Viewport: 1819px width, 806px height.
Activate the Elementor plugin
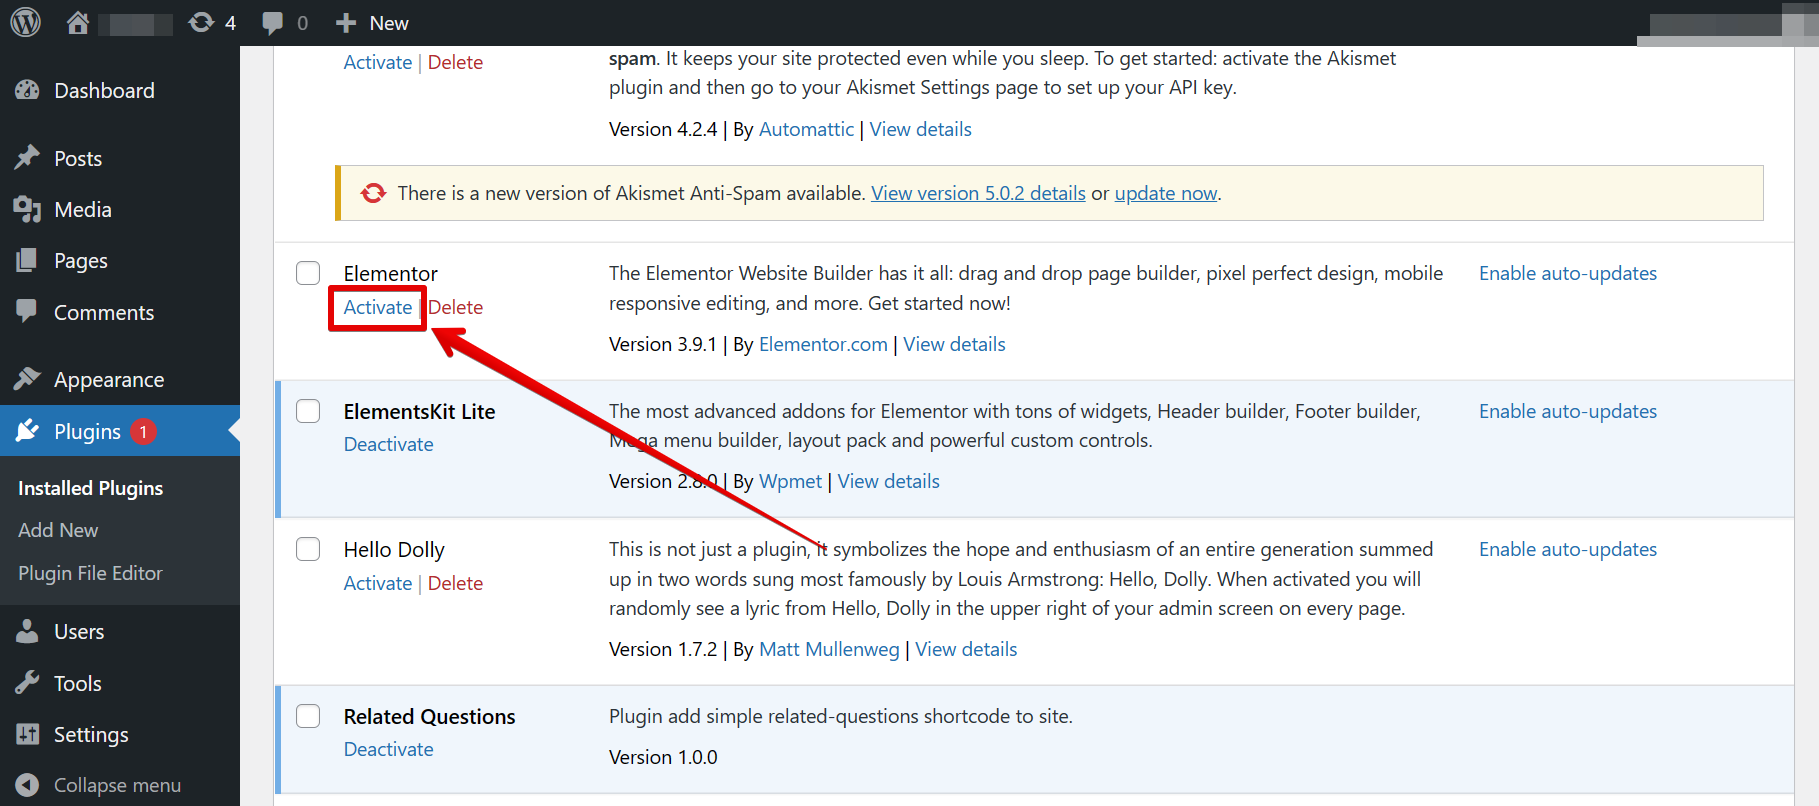click(x=377, y=307)
